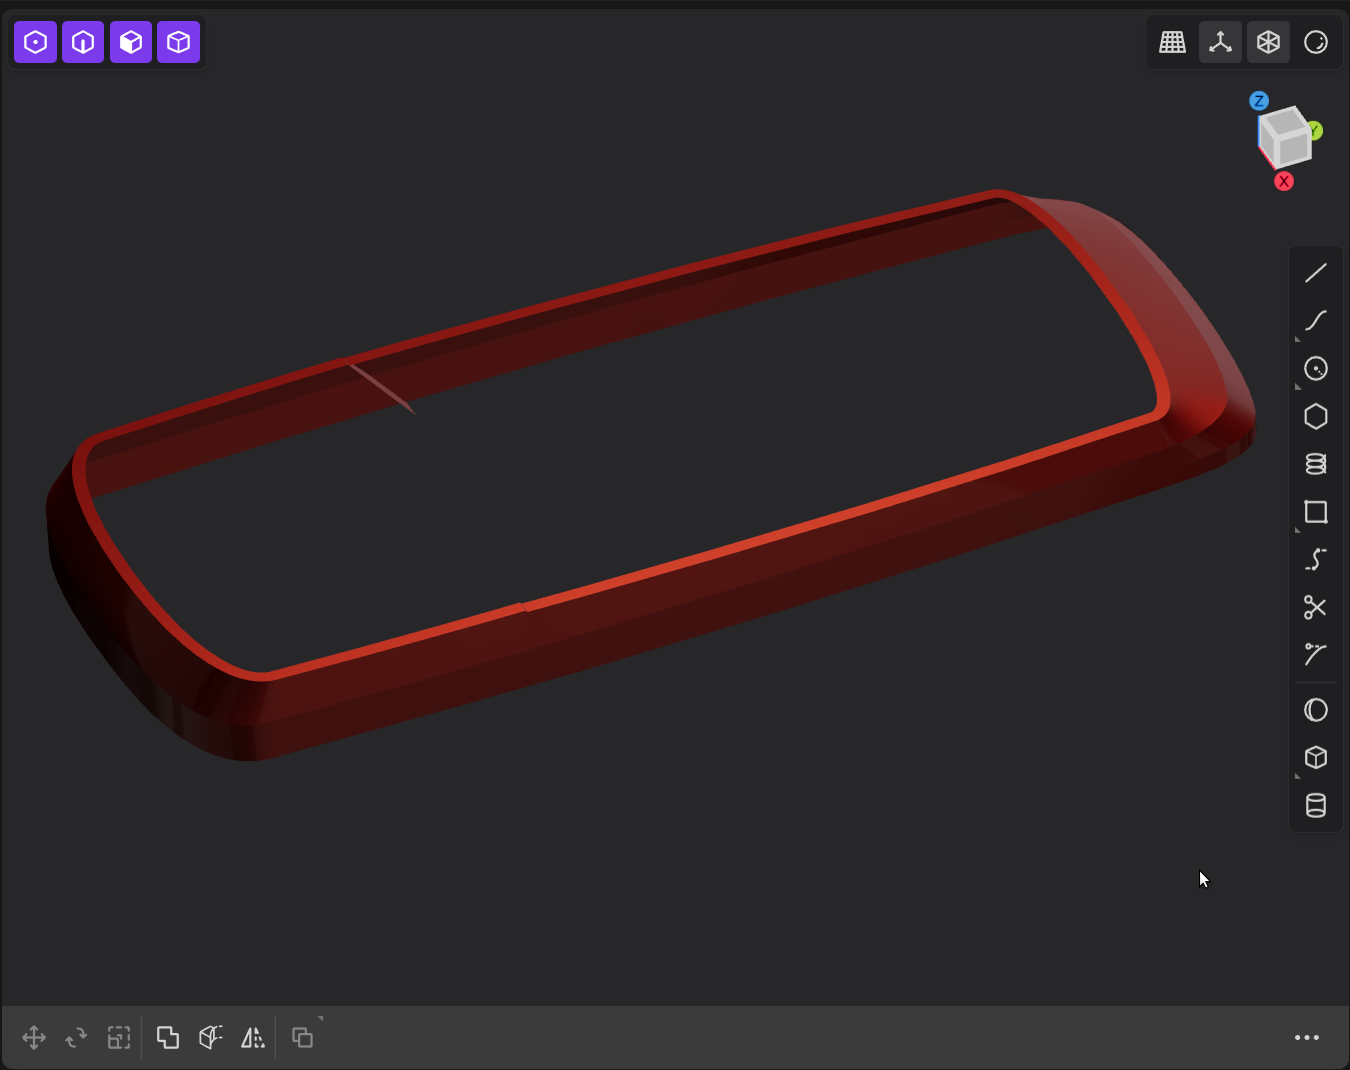This screenshot has height=1070, width=1350.
Task: Select the Rectangle tool
Action: (x=1316, y=512)
